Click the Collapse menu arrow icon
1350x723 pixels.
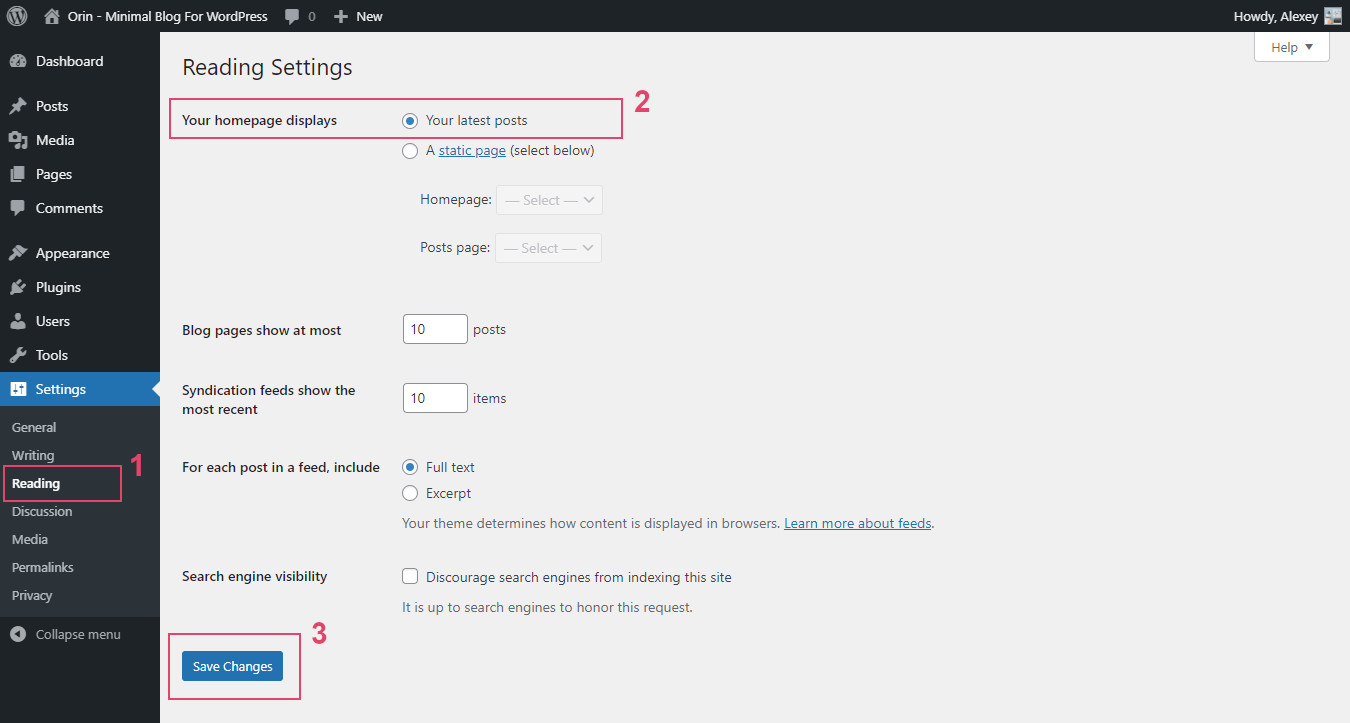[x=18, y=634]
